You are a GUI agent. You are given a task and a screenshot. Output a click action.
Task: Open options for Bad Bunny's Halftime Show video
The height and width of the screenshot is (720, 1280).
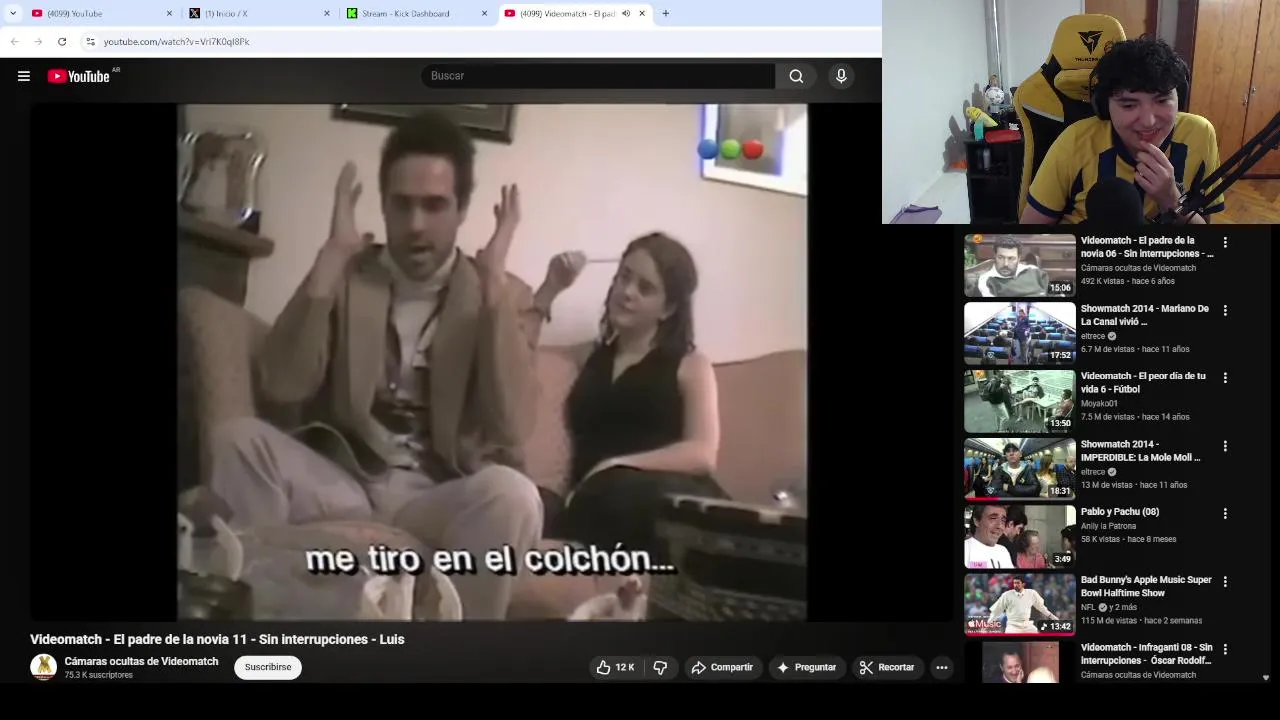coord(1225,581)
